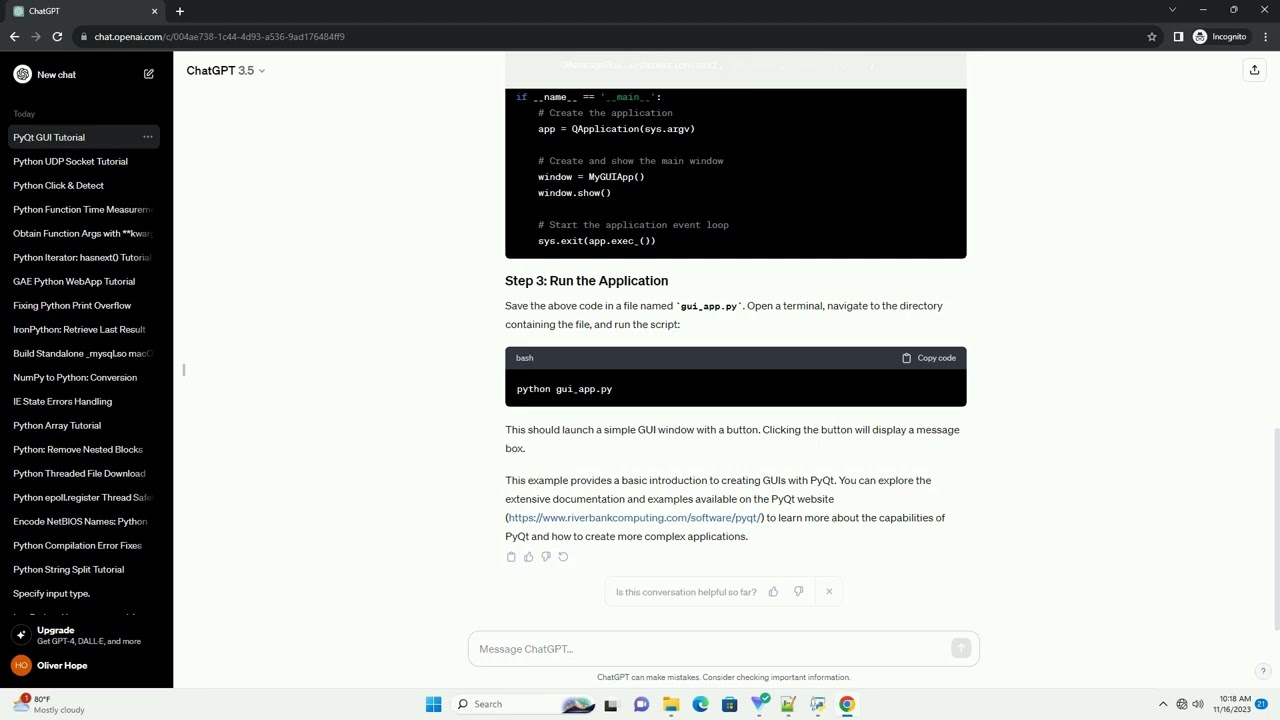This screenshot has height=720, width=1280.
Task: Open Chrome three-dot menu
Action: tap(1264, 37)
